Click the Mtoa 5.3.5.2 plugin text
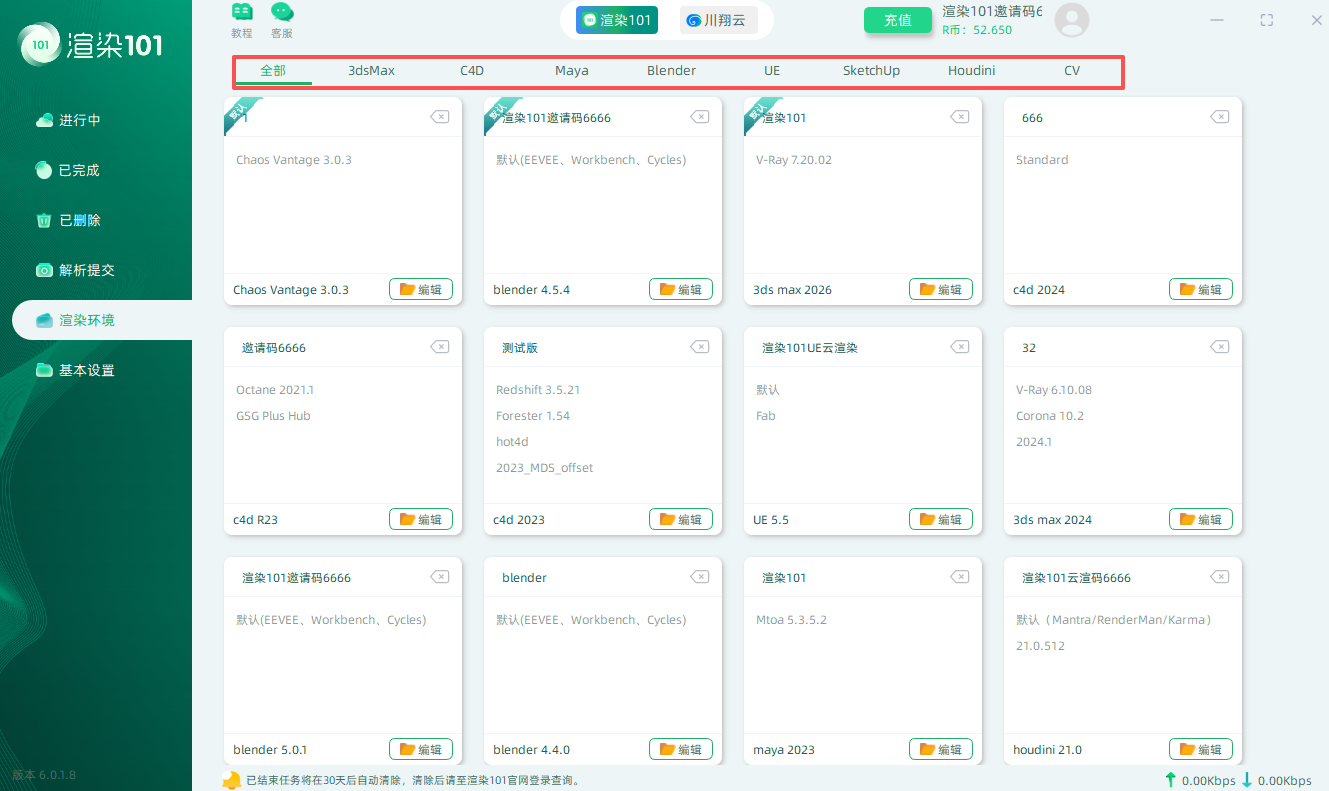Image resolution: width=1329 pixels, height=791 pixels. click(x=792, y=620)
